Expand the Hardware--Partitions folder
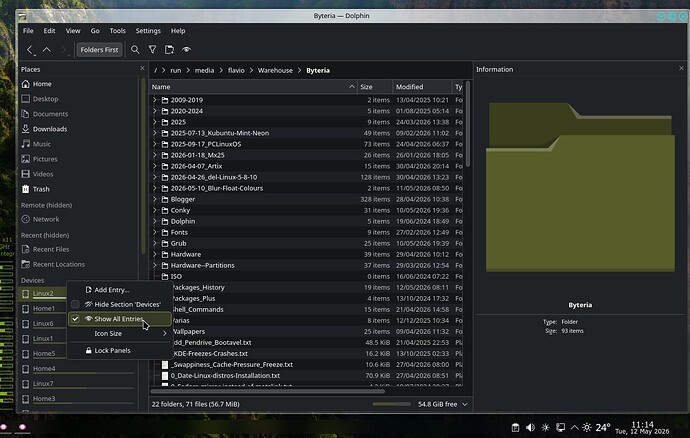 (x=155, y=265)
